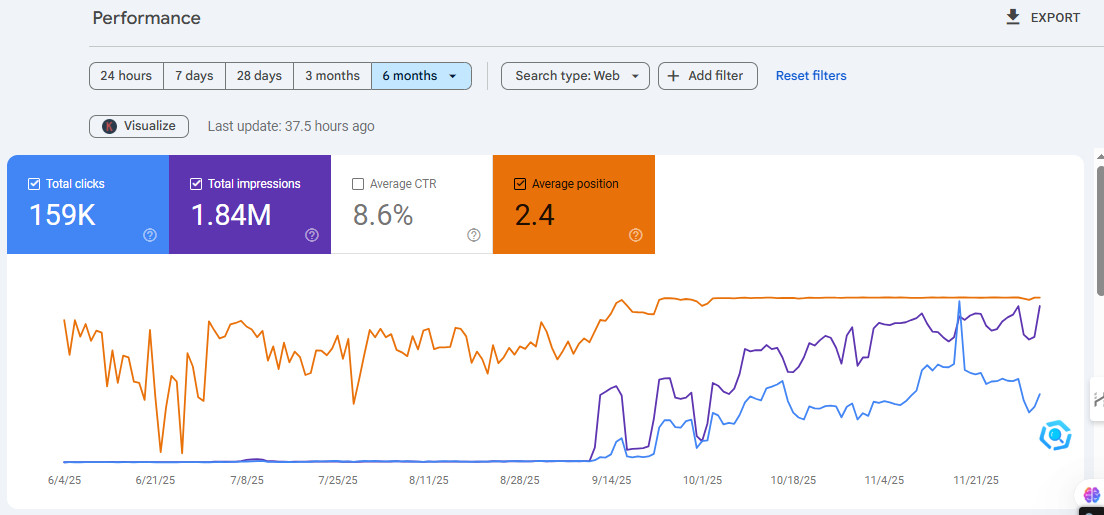
Task: Uncheck the Total impressions checkbox
Action: coord(196,184)
